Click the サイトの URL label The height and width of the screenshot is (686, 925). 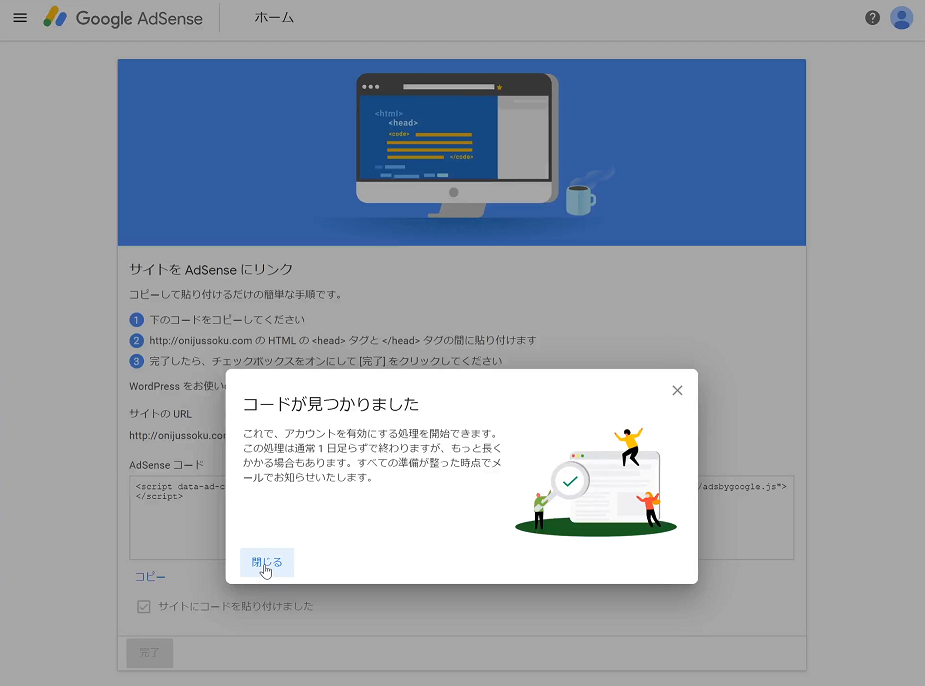point(160,413)
